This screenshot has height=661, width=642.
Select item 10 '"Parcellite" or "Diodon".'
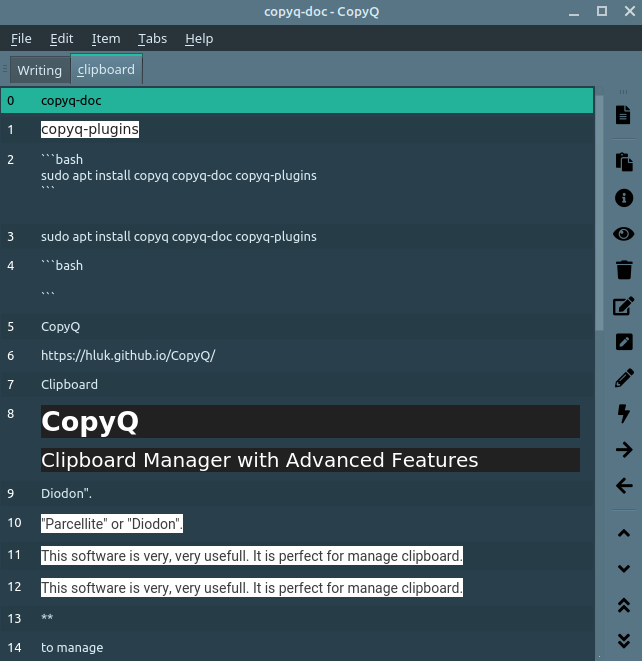point(297,523)
